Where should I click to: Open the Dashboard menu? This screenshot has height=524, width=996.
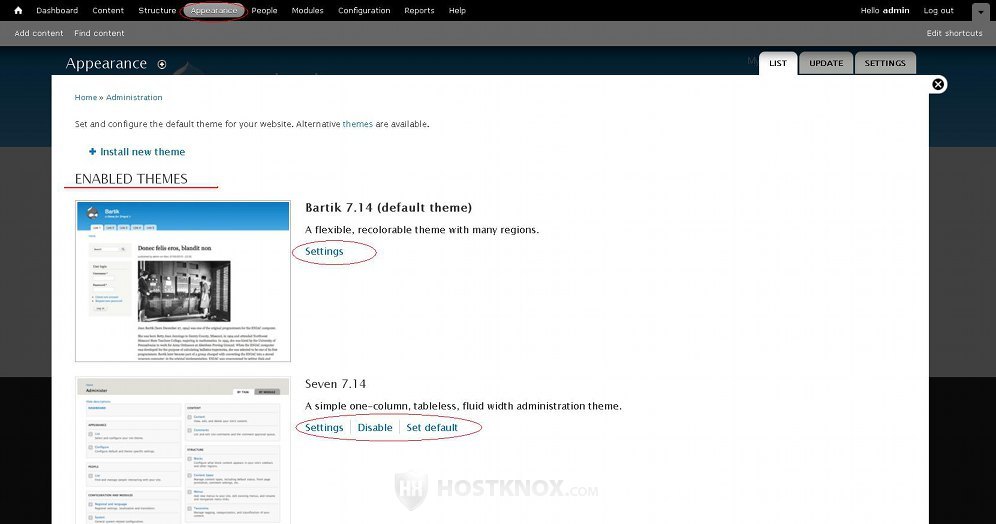[57, 10]
